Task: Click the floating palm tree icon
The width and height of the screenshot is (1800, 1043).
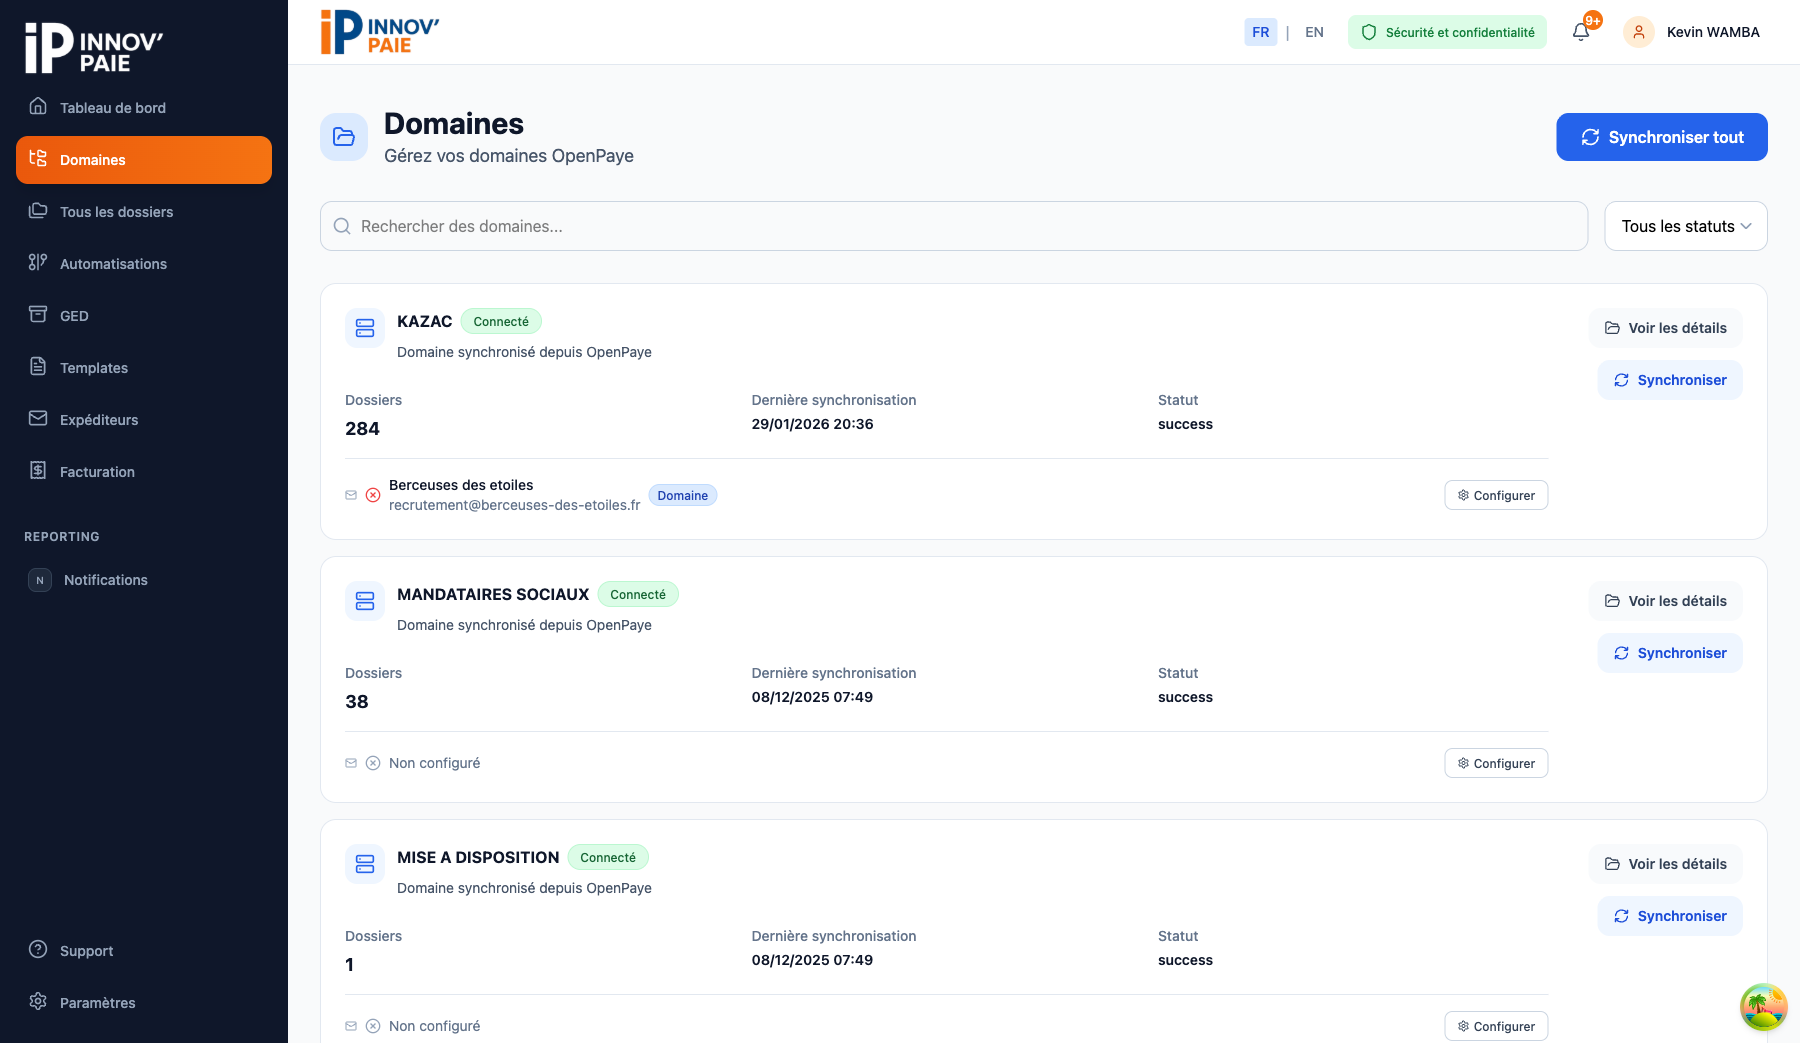Action: (1763, 1007)
